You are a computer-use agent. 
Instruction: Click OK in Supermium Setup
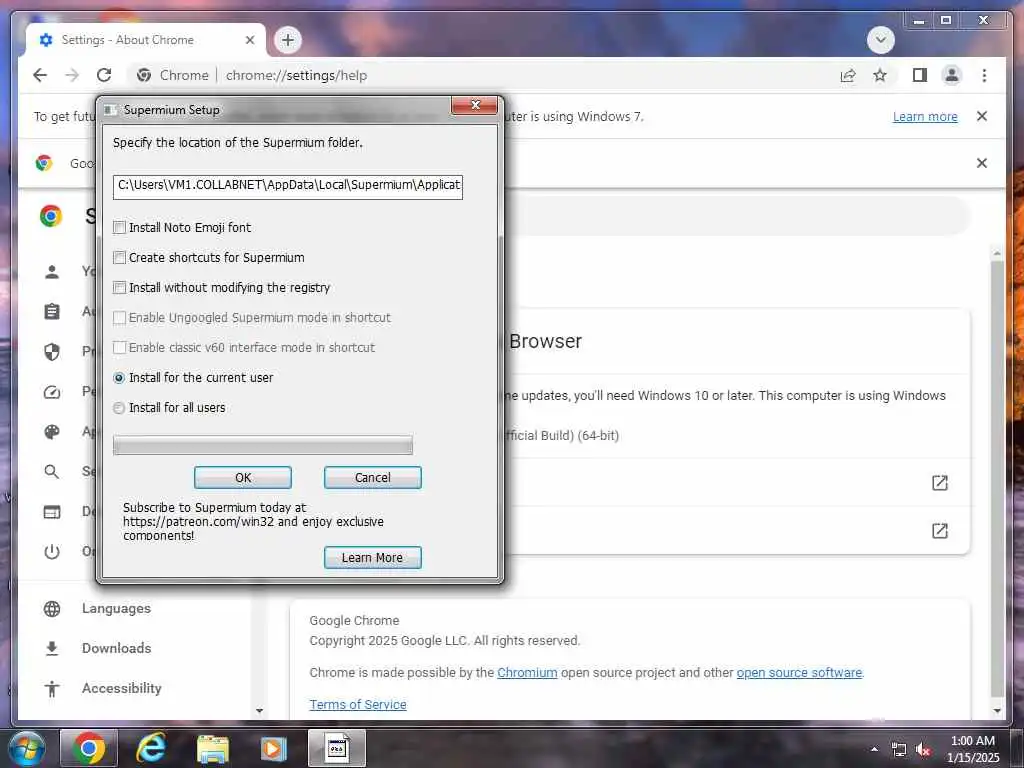pyautogui.click(x=243, y=477)
